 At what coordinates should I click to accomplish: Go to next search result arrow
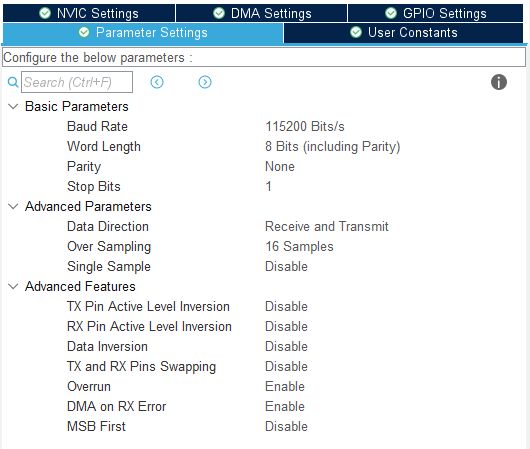(205, 82)
